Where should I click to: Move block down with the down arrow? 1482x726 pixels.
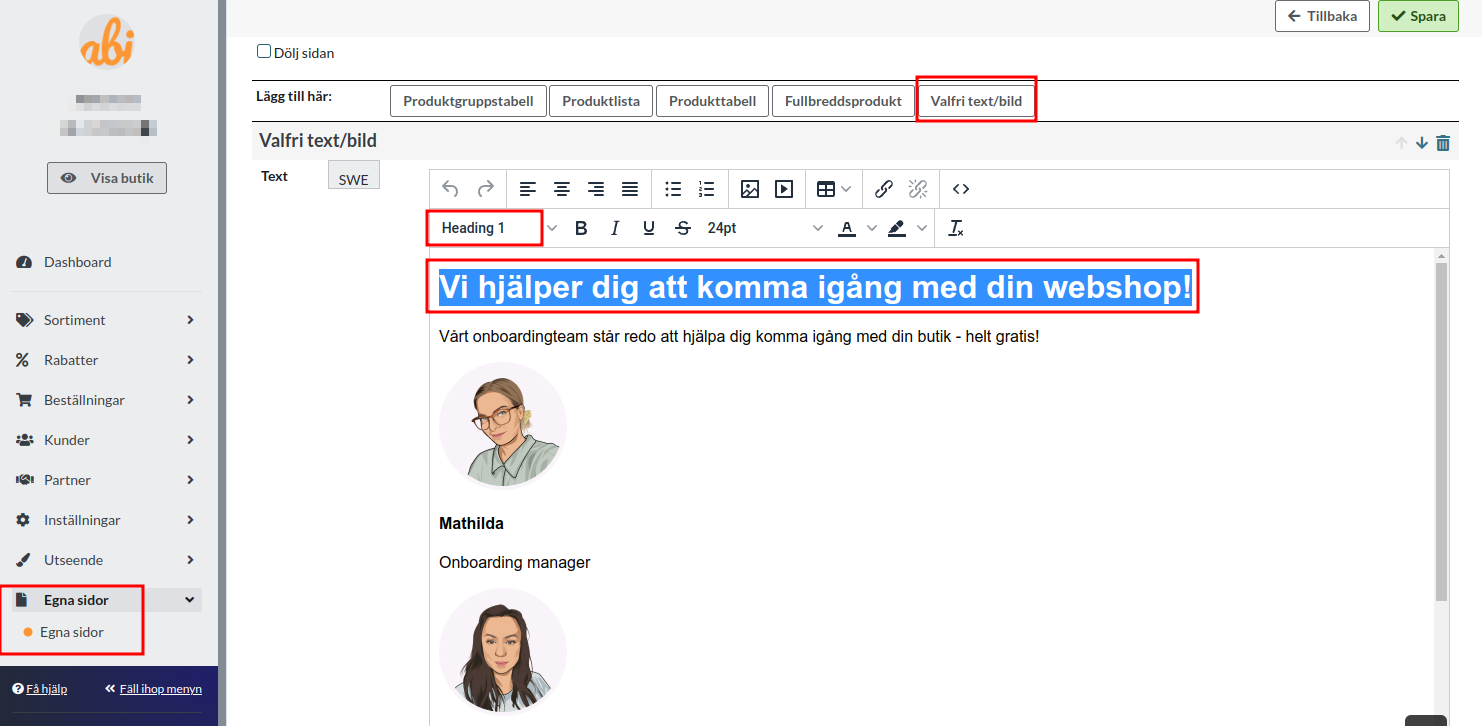[x=1422, y=143]
